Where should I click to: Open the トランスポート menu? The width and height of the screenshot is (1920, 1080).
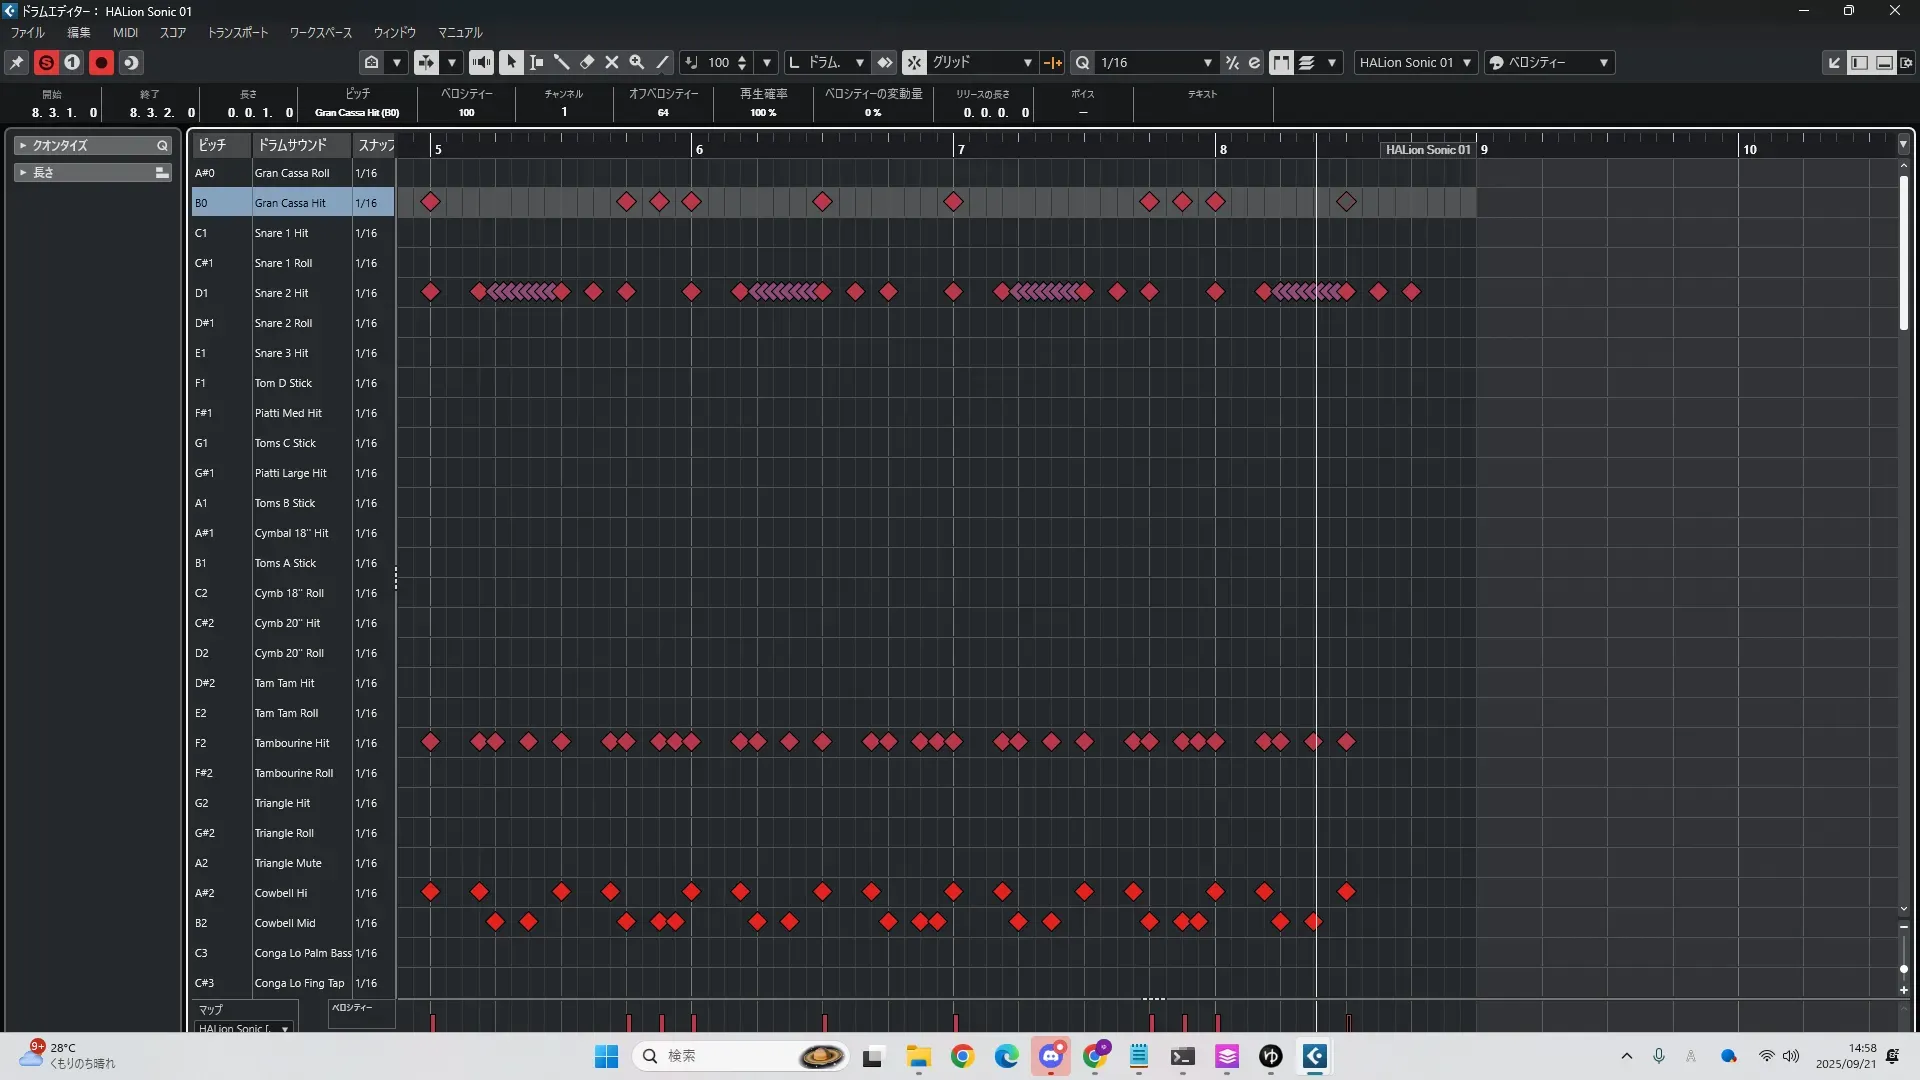[237, 32]
